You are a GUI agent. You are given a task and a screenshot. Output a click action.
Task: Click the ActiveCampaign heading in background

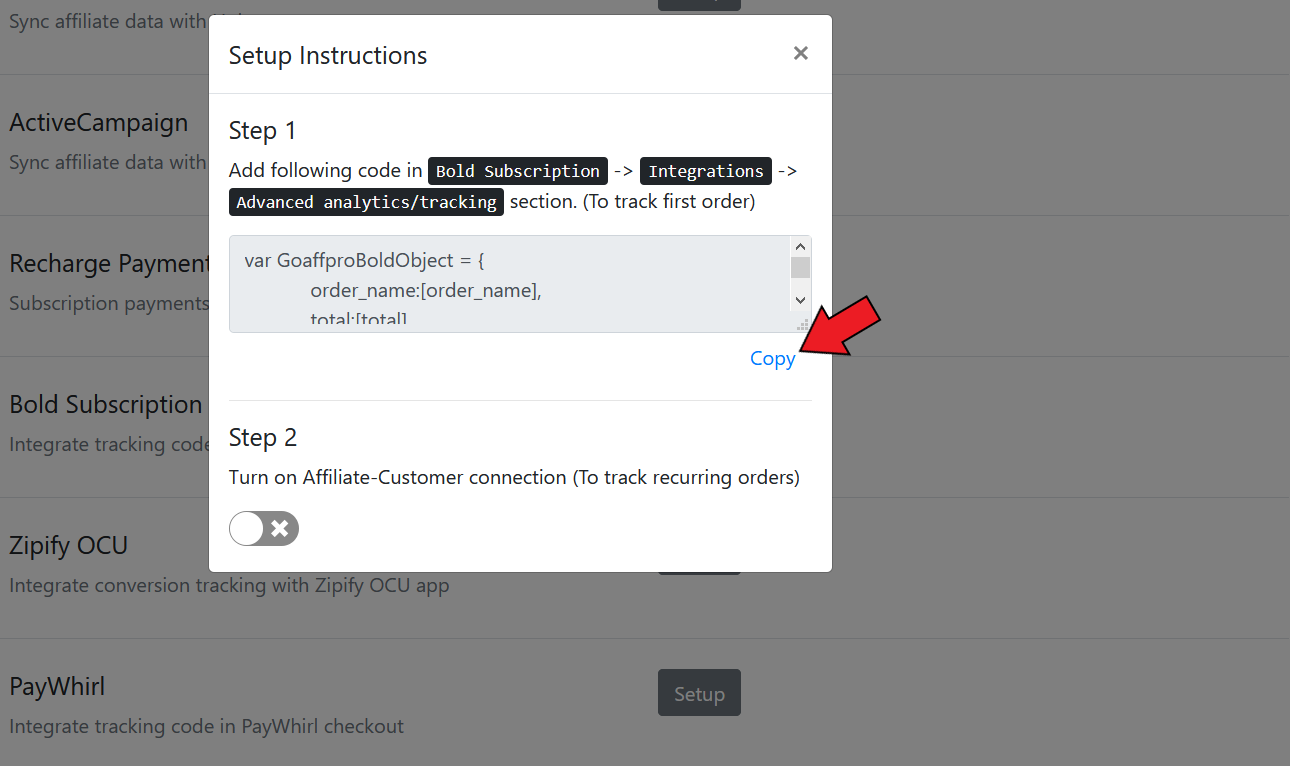point(99,123)
